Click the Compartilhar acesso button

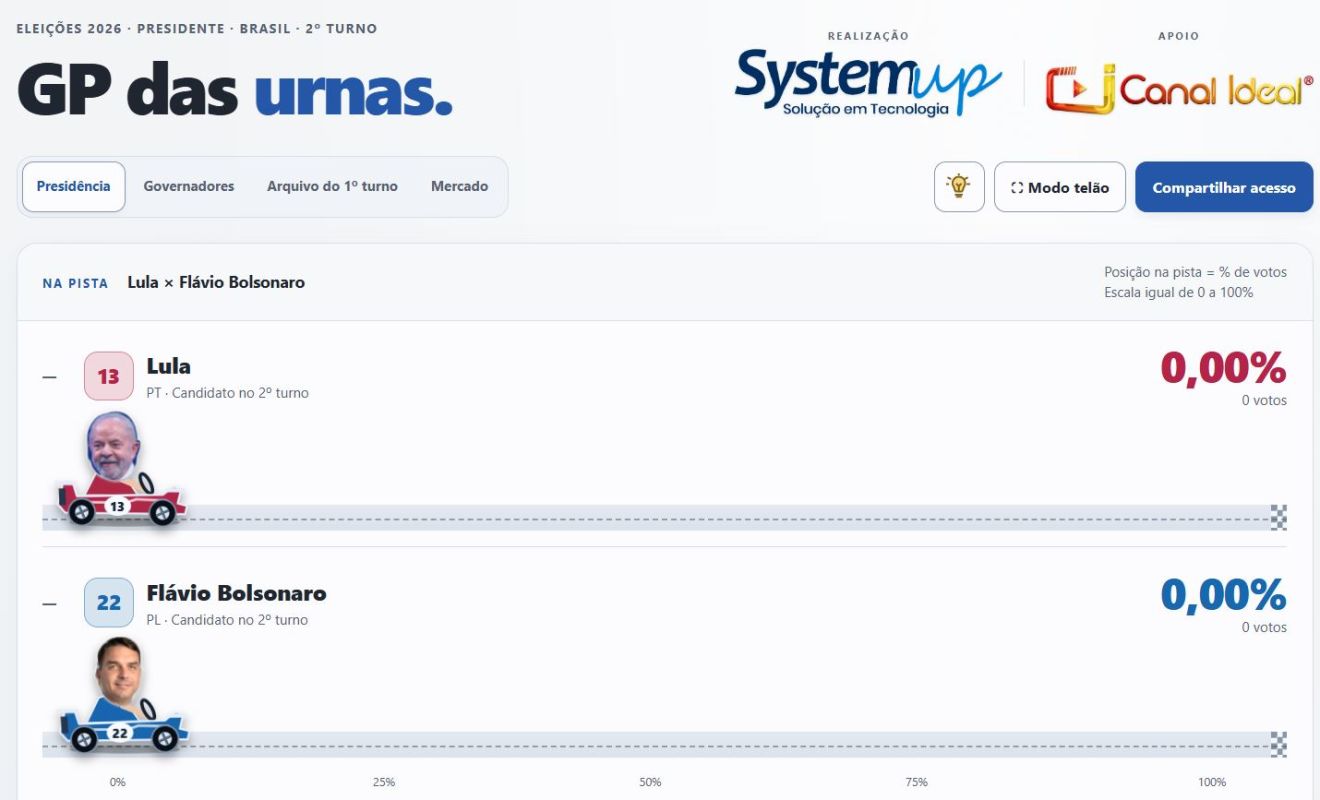pyautogui.click(x=1224, y=187)
